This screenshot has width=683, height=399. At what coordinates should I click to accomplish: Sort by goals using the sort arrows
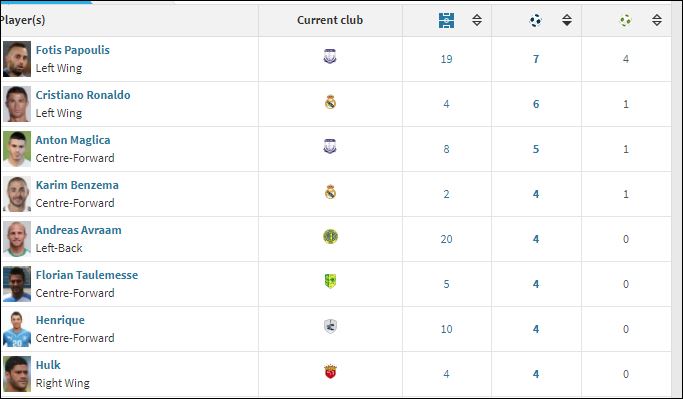pos(567,20)
